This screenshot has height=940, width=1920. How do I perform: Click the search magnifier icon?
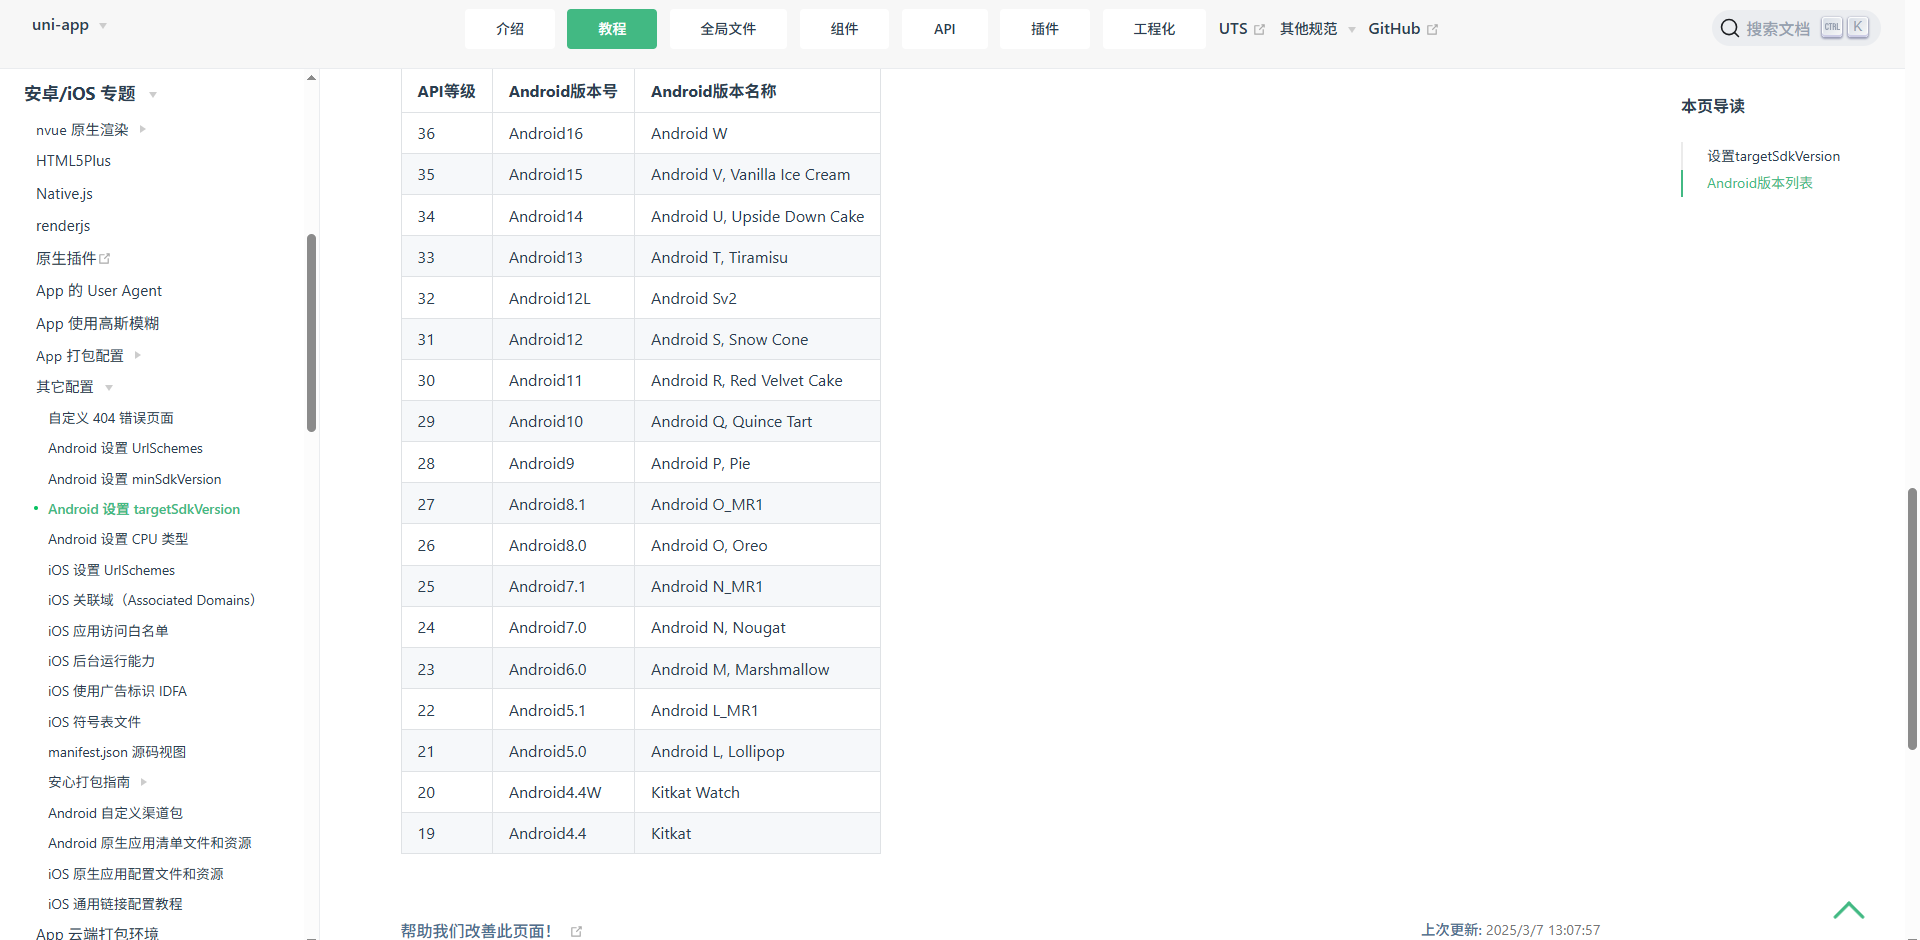(x=1729, y=29)
